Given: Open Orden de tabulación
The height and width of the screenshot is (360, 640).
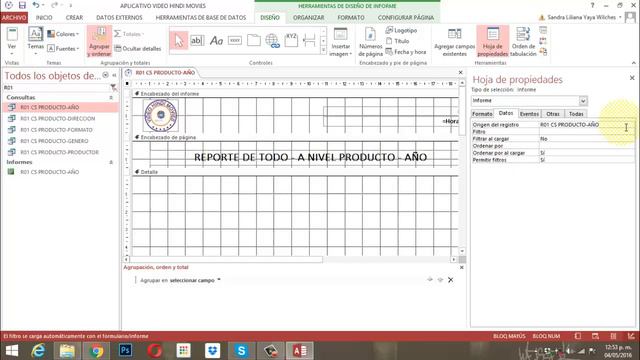Looking at the screenshot, I should coord(523,42).
